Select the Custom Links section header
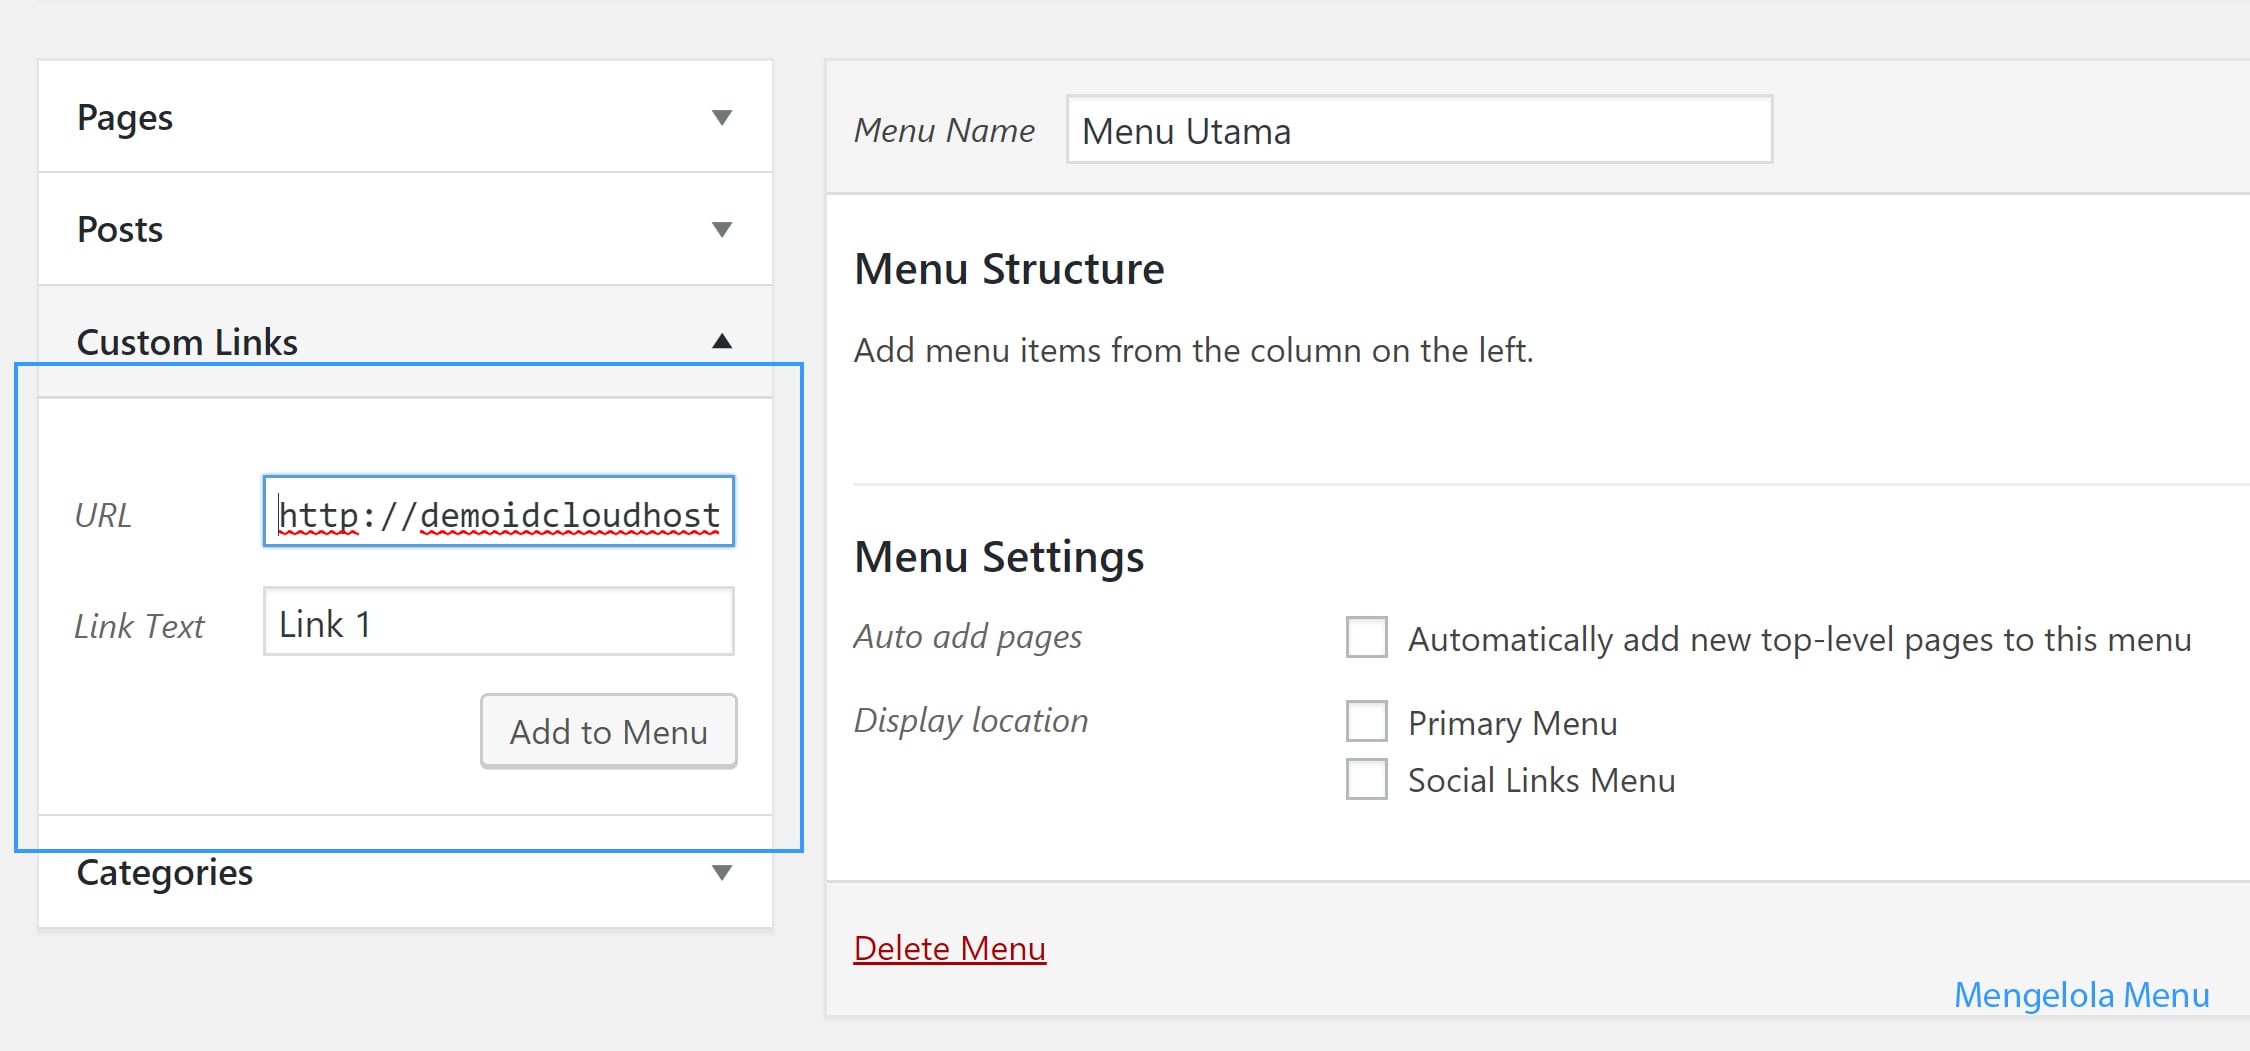 [x=188, y=341]
